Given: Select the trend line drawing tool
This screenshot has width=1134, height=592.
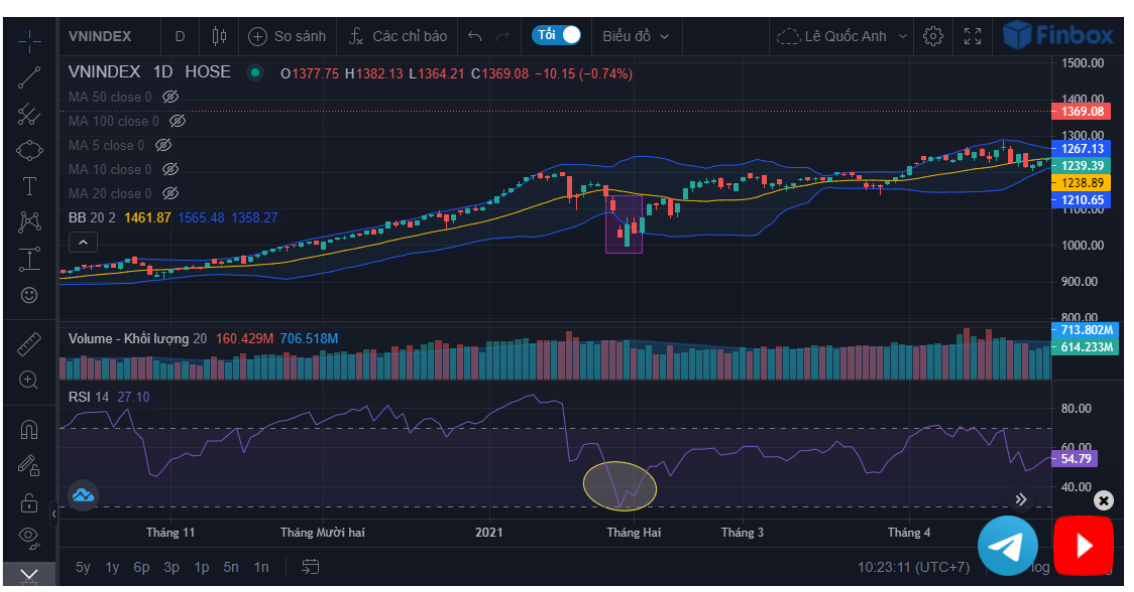Looking at the screenshot, I should pyautogui.click(x=29, y=78).
